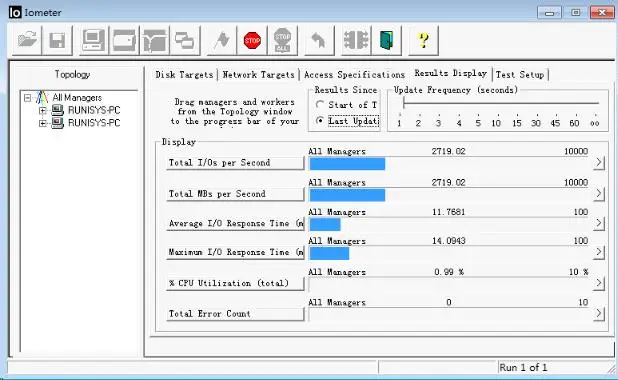Click Run 1 of 1 status text
Viewport: 618px width, 380px height.
(523, 368)
